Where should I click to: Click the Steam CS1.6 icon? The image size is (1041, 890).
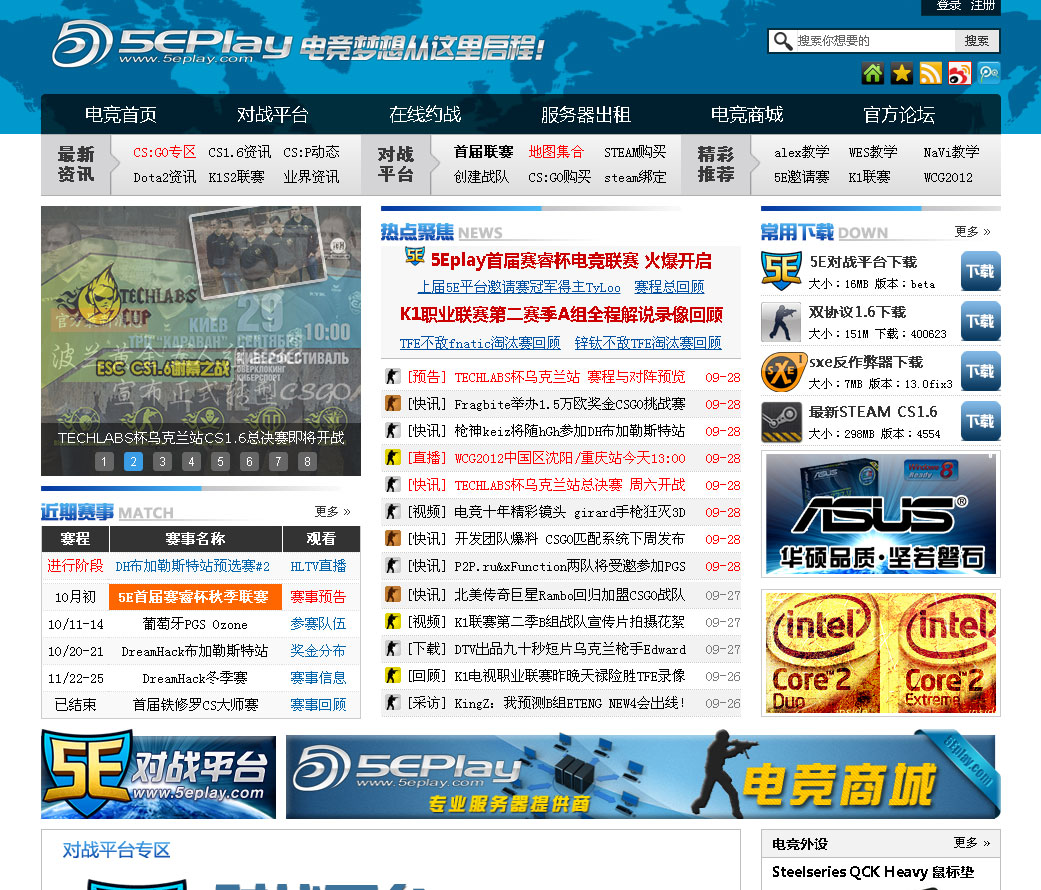point(781,422)
